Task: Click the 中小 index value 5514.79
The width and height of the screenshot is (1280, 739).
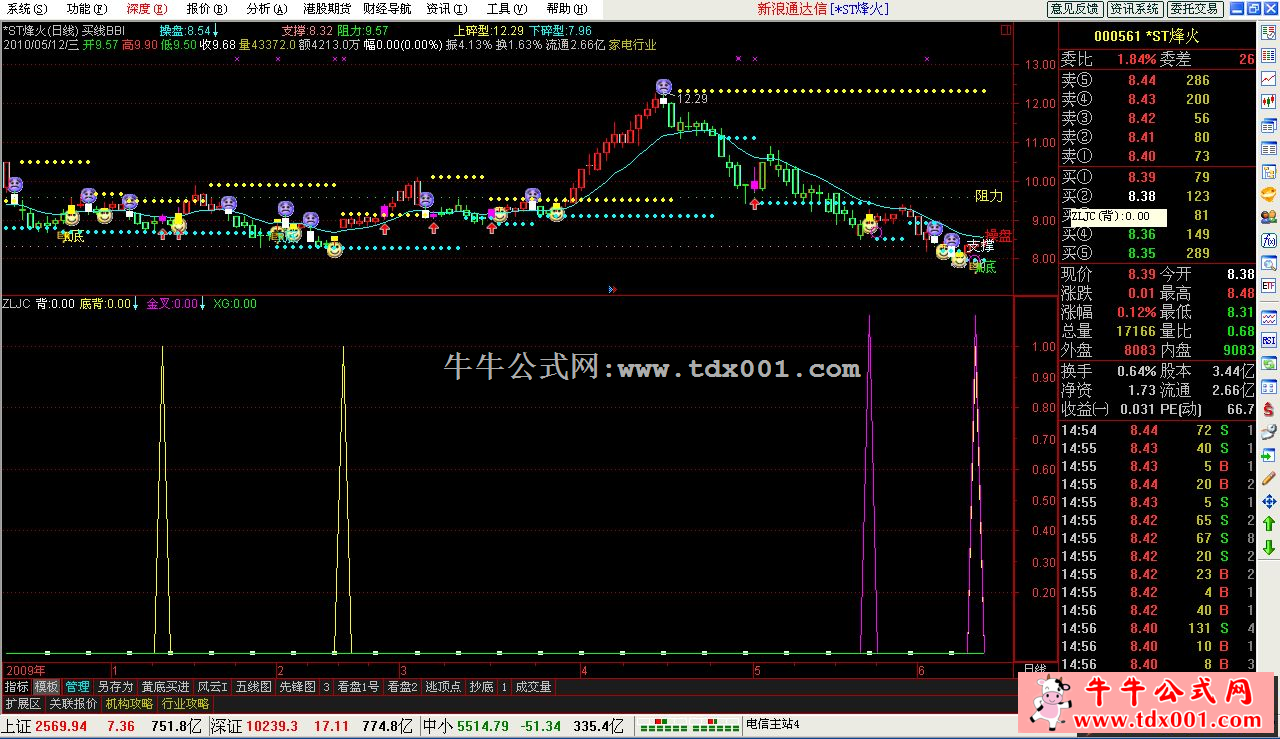Action: coord(482,726)
